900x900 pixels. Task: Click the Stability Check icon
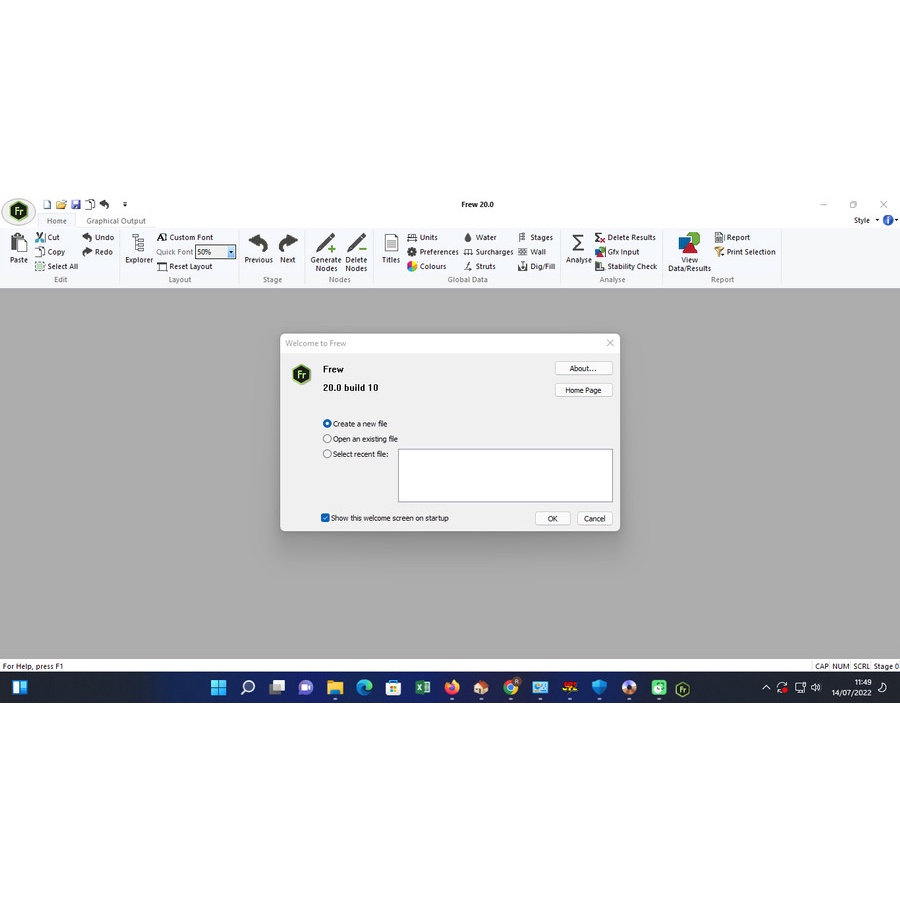coord(600,266)
